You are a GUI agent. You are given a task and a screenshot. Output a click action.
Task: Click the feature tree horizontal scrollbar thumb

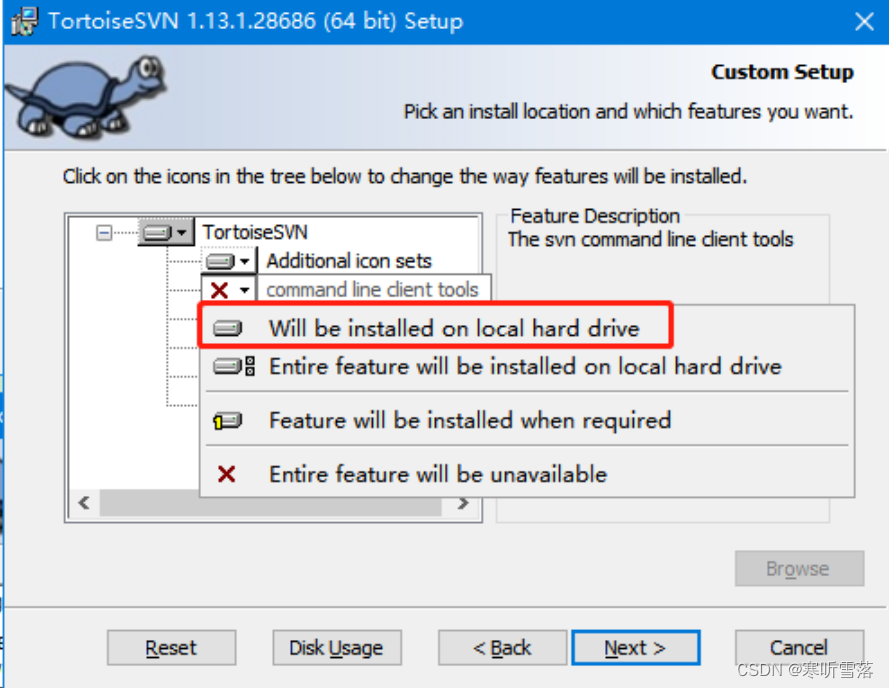[x=270, y=503]
